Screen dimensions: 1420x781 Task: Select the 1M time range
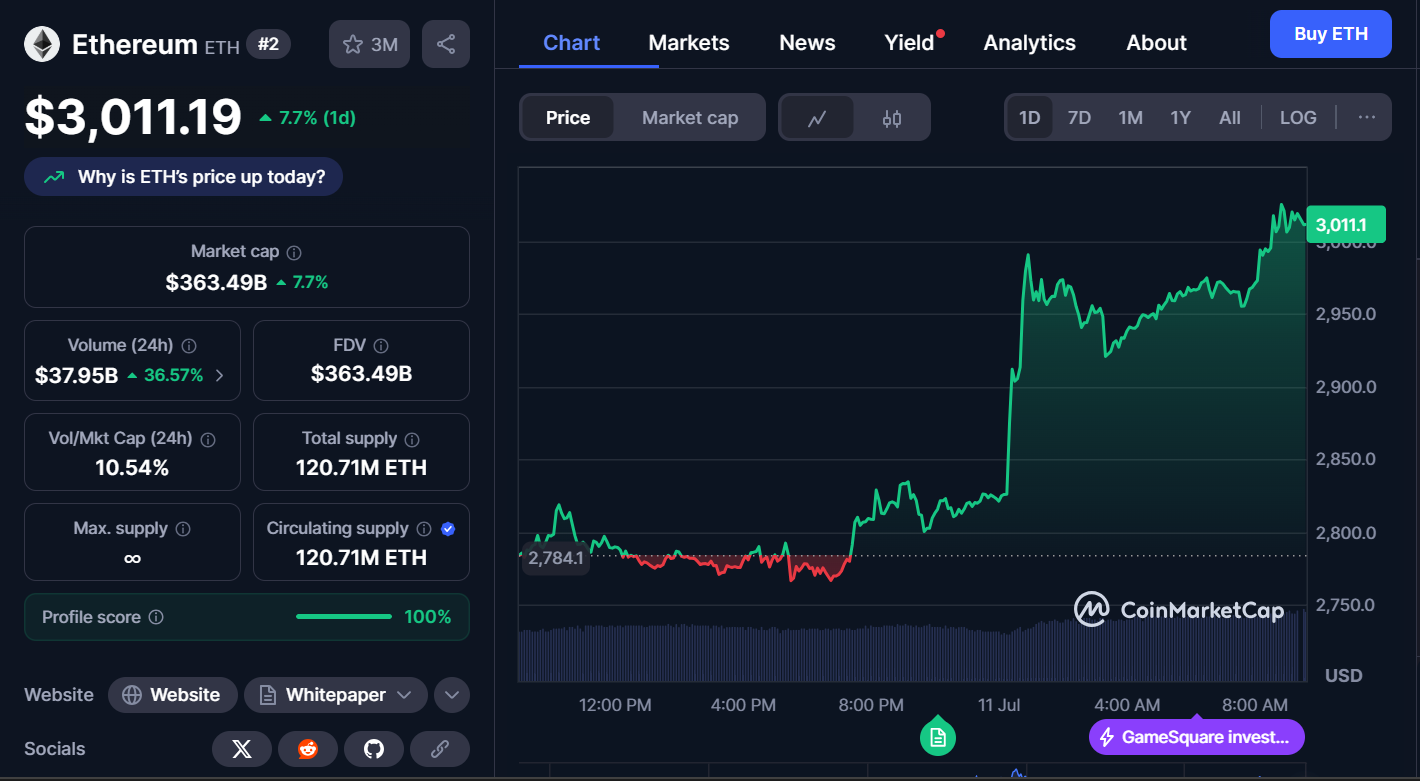1130,118
